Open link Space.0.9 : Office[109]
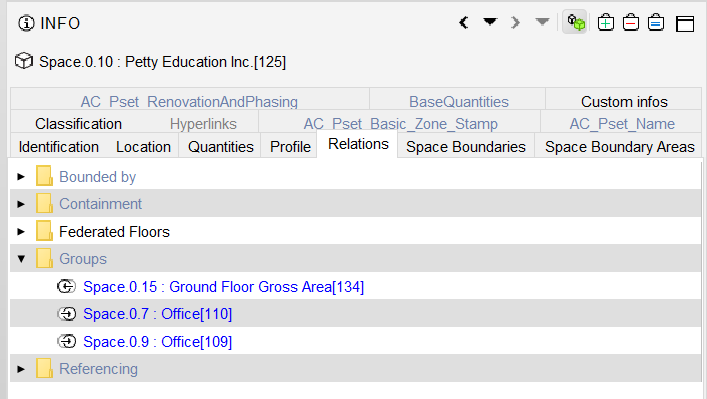 pos(158,342)
